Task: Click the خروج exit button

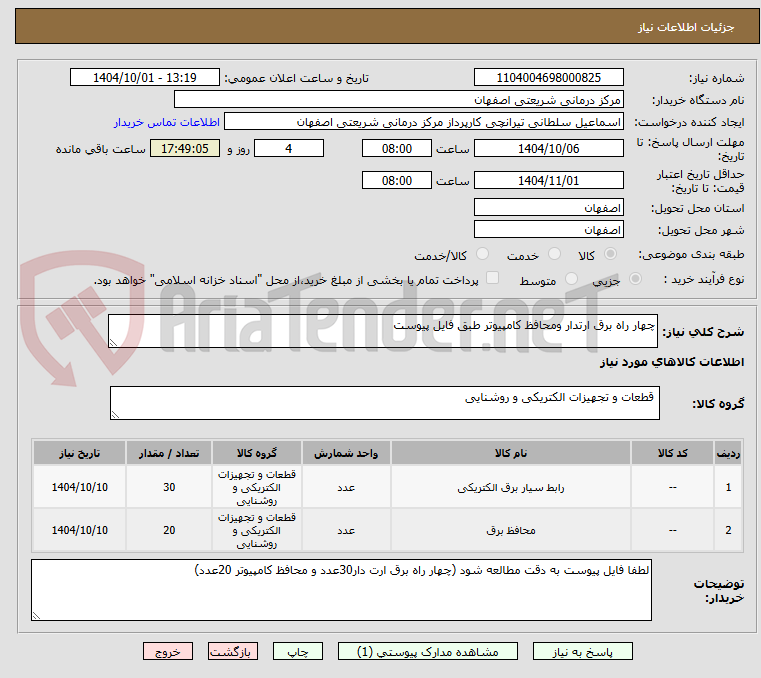Action: click(x=168, y=651)
